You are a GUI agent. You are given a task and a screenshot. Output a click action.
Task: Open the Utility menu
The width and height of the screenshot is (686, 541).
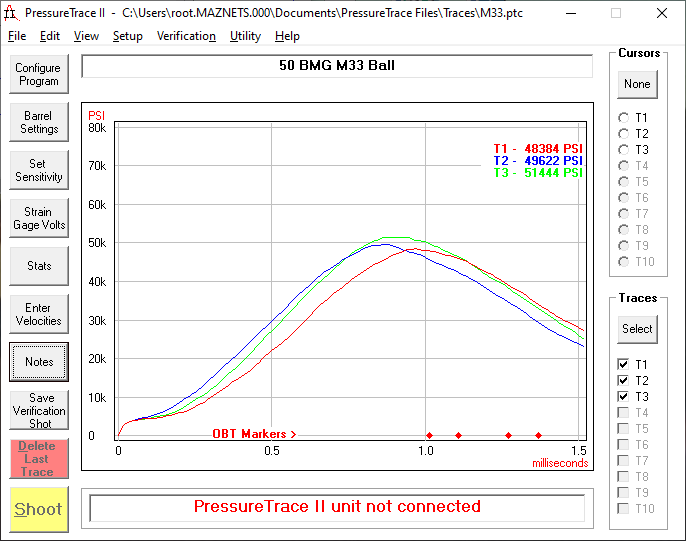(x=245, y=36)
